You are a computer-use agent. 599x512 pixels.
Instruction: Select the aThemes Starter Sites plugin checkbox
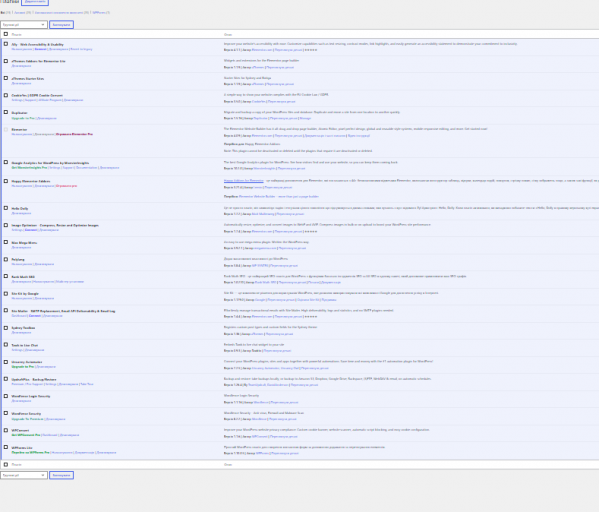6,78
